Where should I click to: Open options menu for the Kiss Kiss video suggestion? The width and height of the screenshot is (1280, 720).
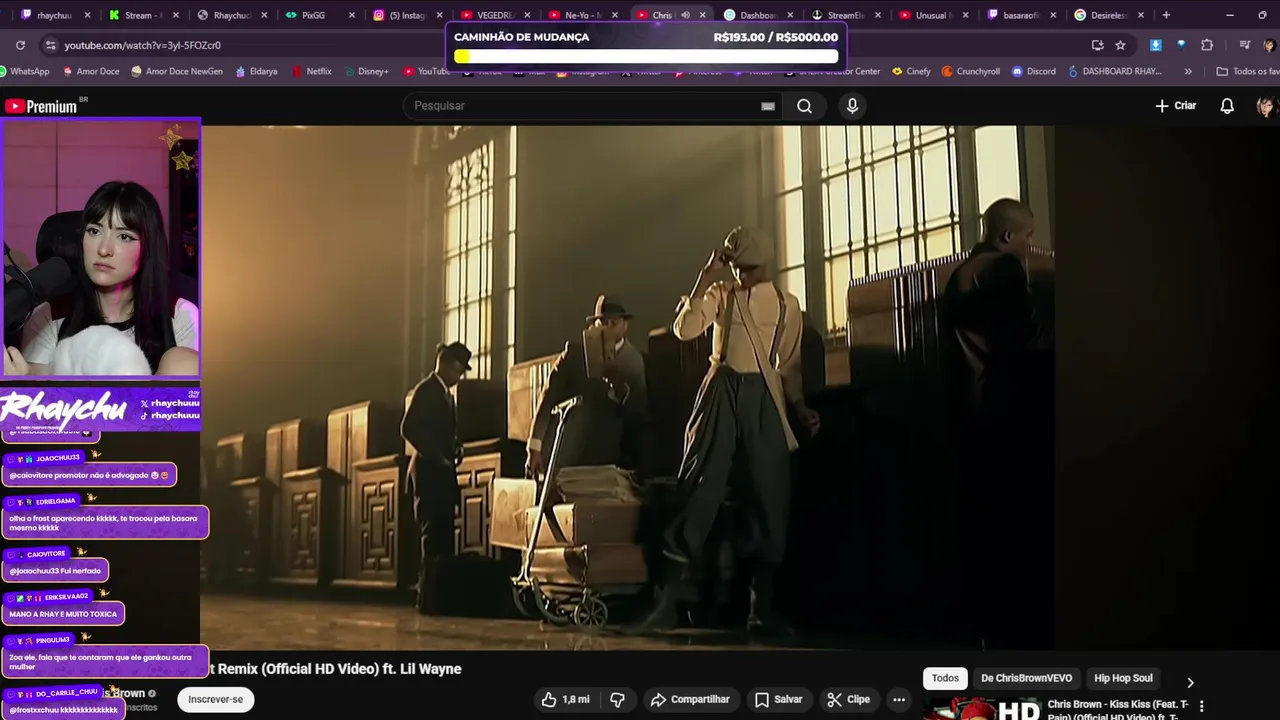[x=1202, y=706]
